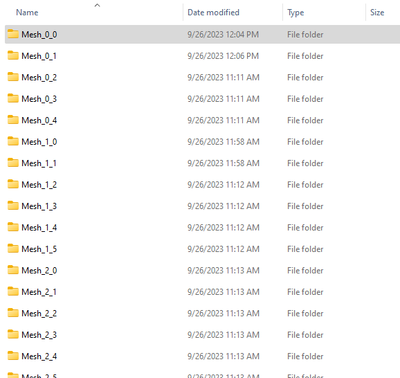Select the Mesh_2_0 folder name
Viewport: 400px width, 378px height.
coord(39,270)
